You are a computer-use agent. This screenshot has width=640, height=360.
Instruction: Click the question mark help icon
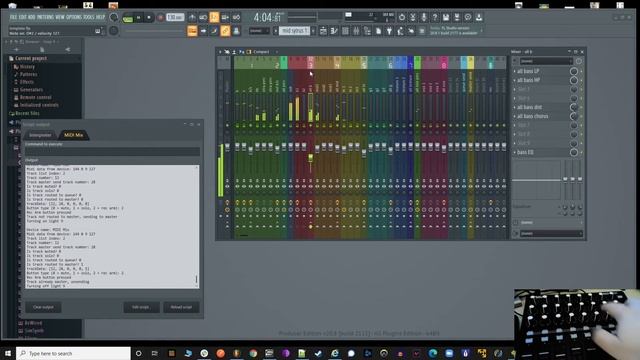pyautogui.click(x=435, y=17)
